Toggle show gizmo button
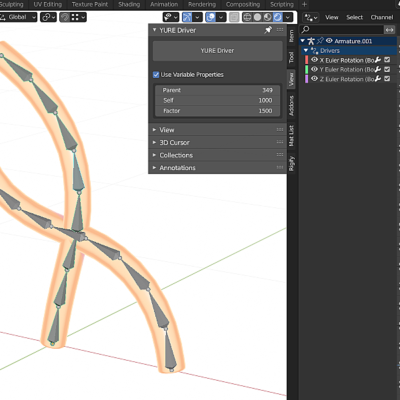This screenshot has height=400, width=400. pyautogui.click(x=187, y=17)
